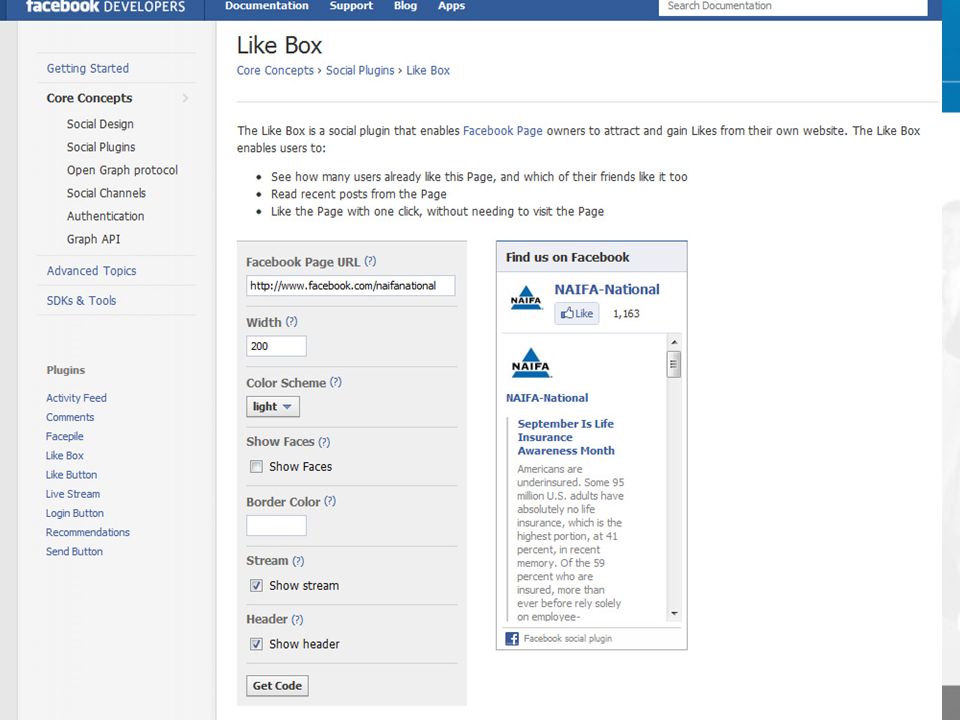Open help for Facebook Page URL
The image size is (960, 720).
pyautogui.click(x=370, y=261)
